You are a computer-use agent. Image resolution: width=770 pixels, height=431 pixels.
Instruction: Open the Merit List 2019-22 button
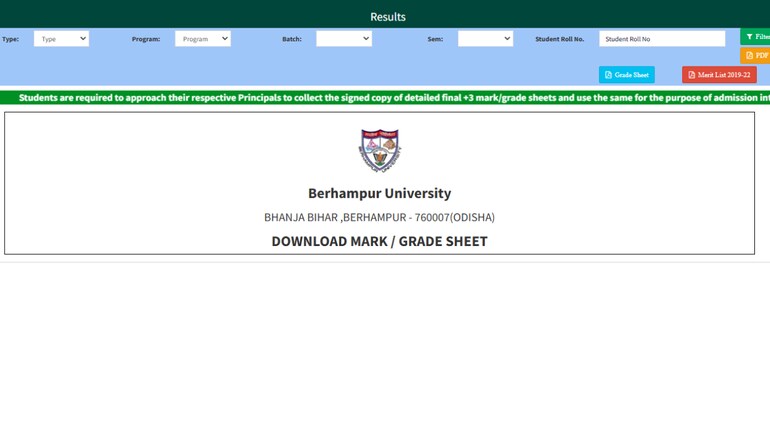pos(719,75)
